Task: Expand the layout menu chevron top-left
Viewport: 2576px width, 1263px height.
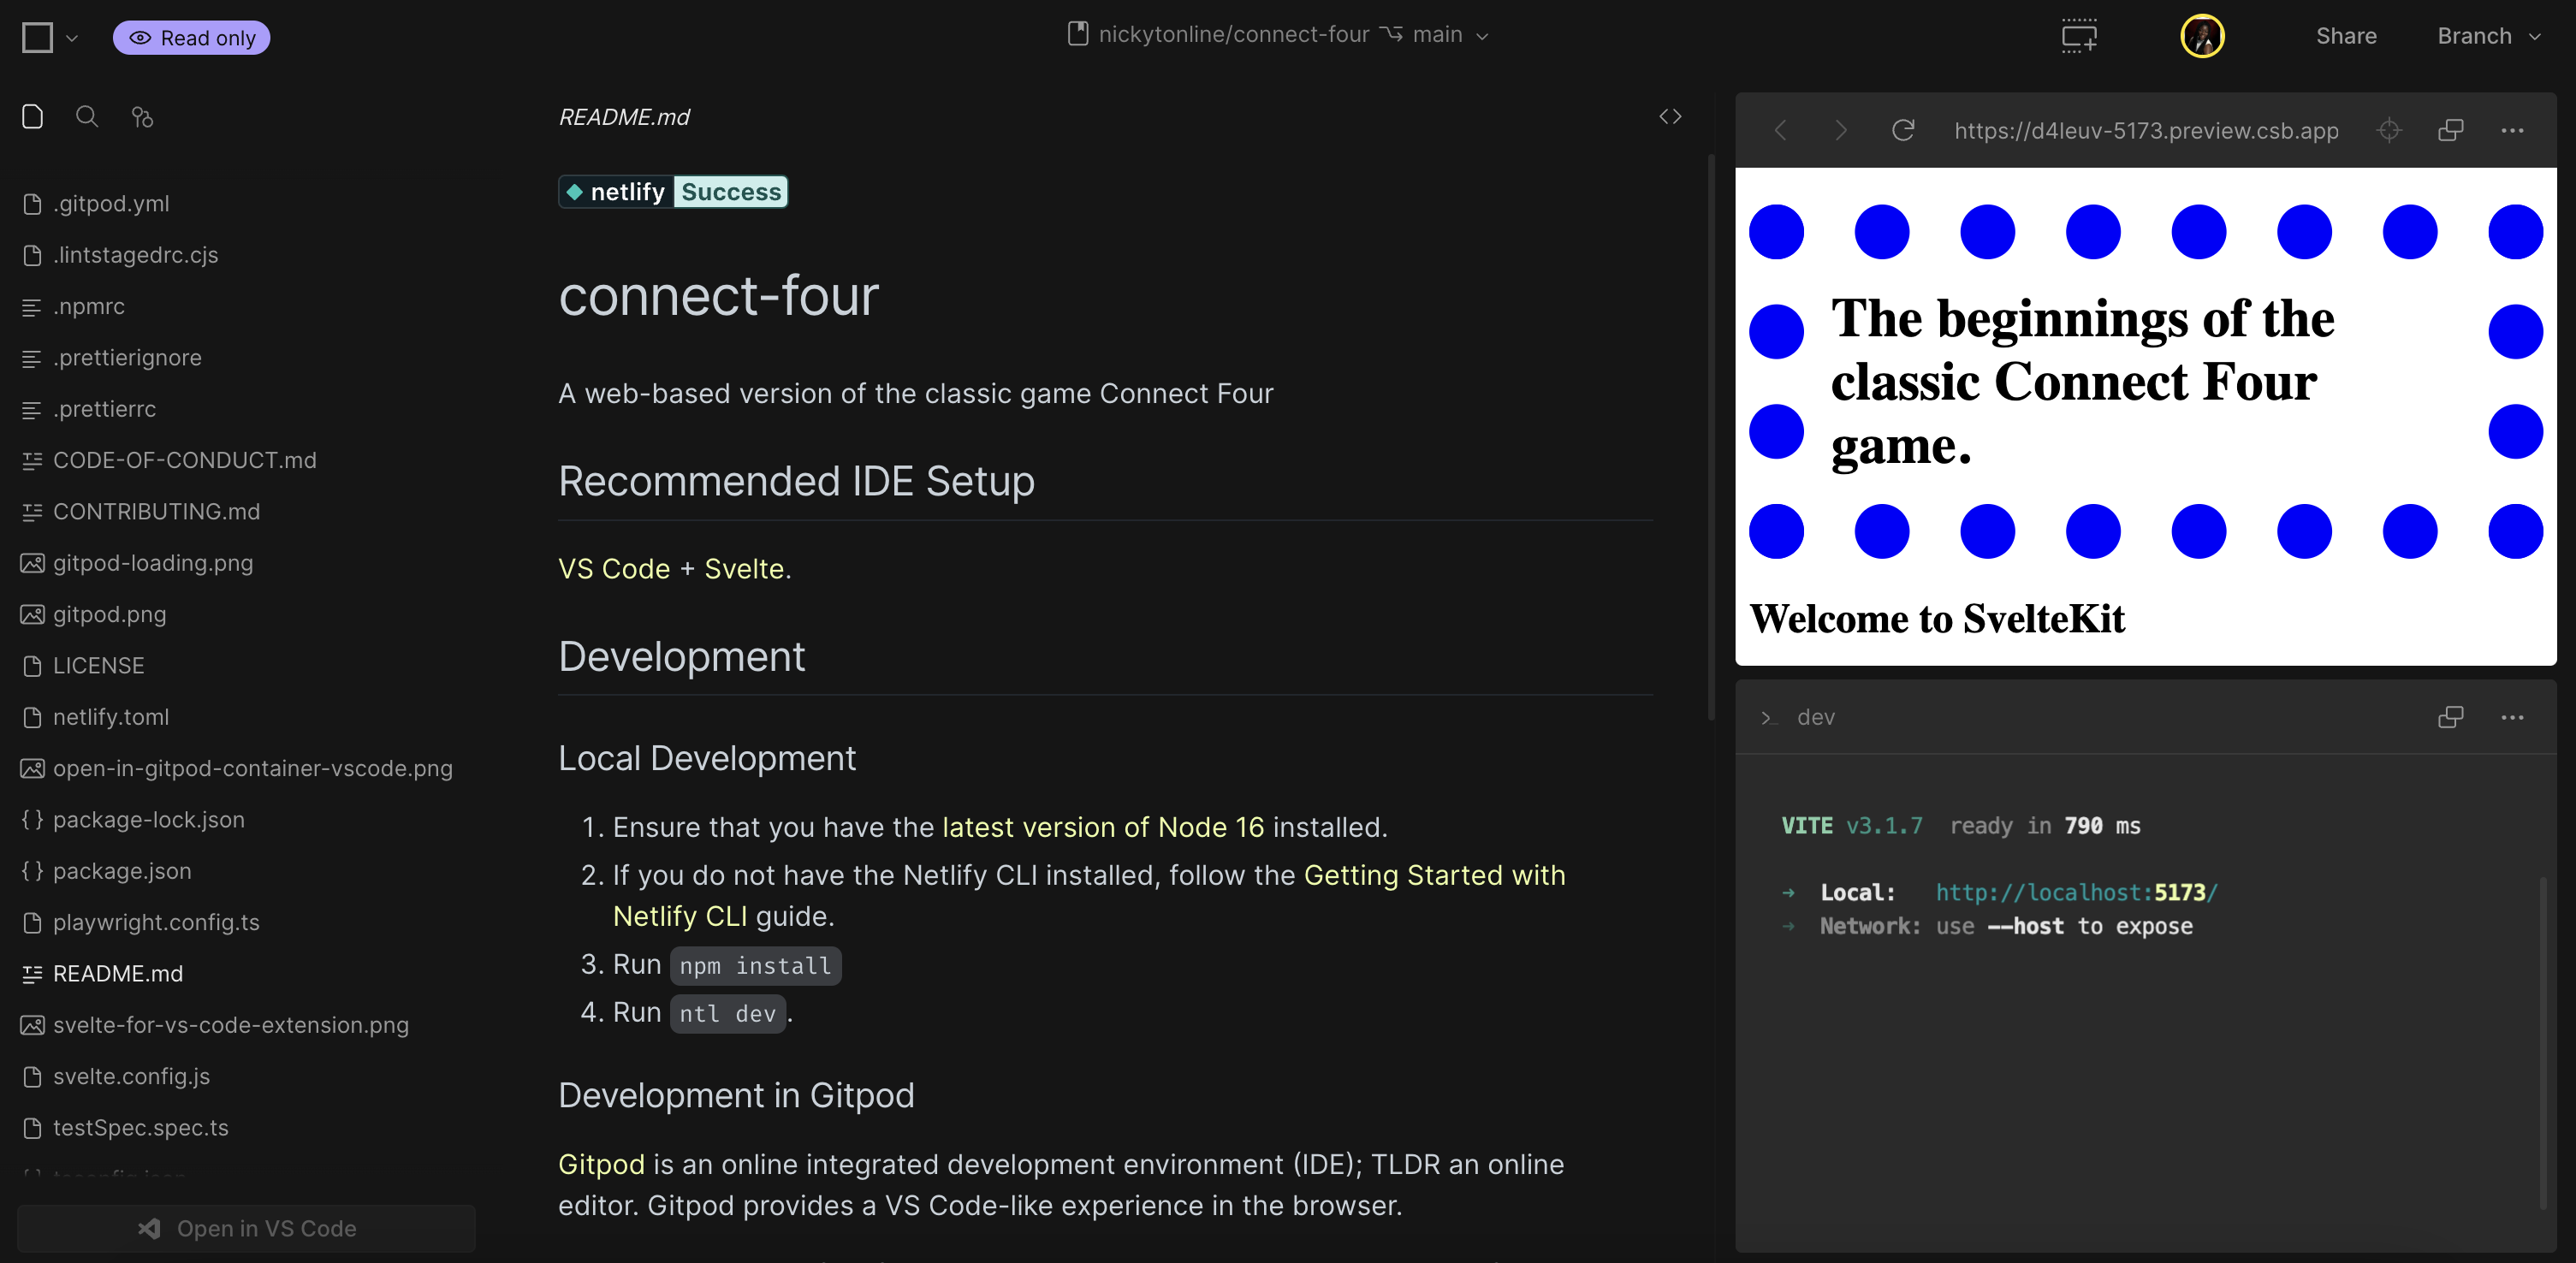Action: click(72, 38)
